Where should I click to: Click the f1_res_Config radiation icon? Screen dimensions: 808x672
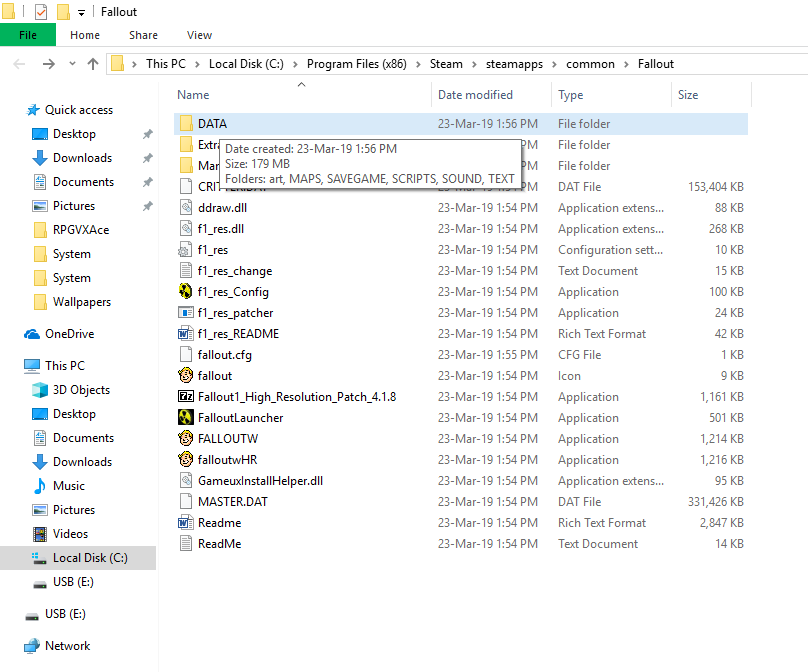[x=186, y=292]
